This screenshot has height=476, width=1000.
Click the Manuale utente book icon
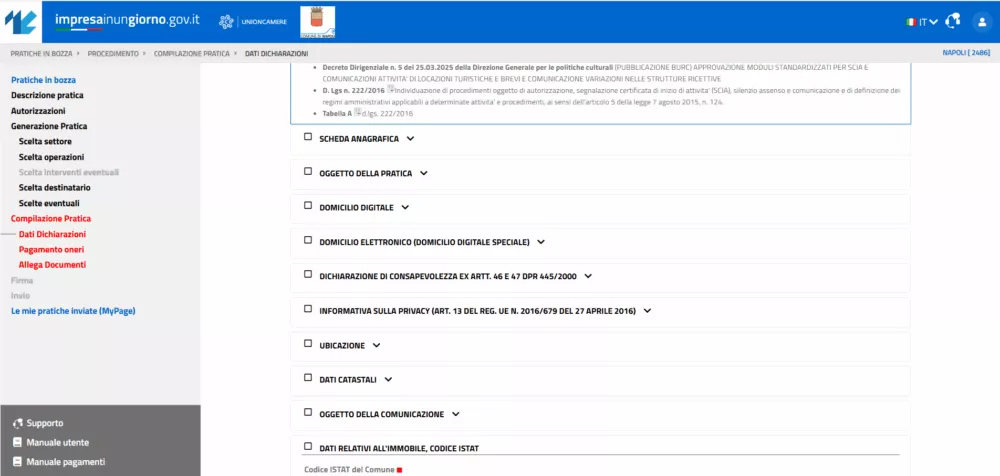tap(17, 443)
